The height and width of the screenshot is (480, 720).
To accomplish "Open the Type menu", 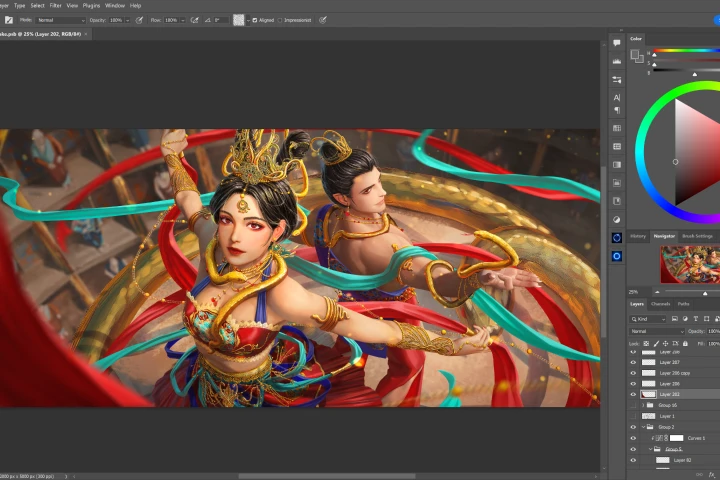I will pyautogui.click(x=19, y=6).
